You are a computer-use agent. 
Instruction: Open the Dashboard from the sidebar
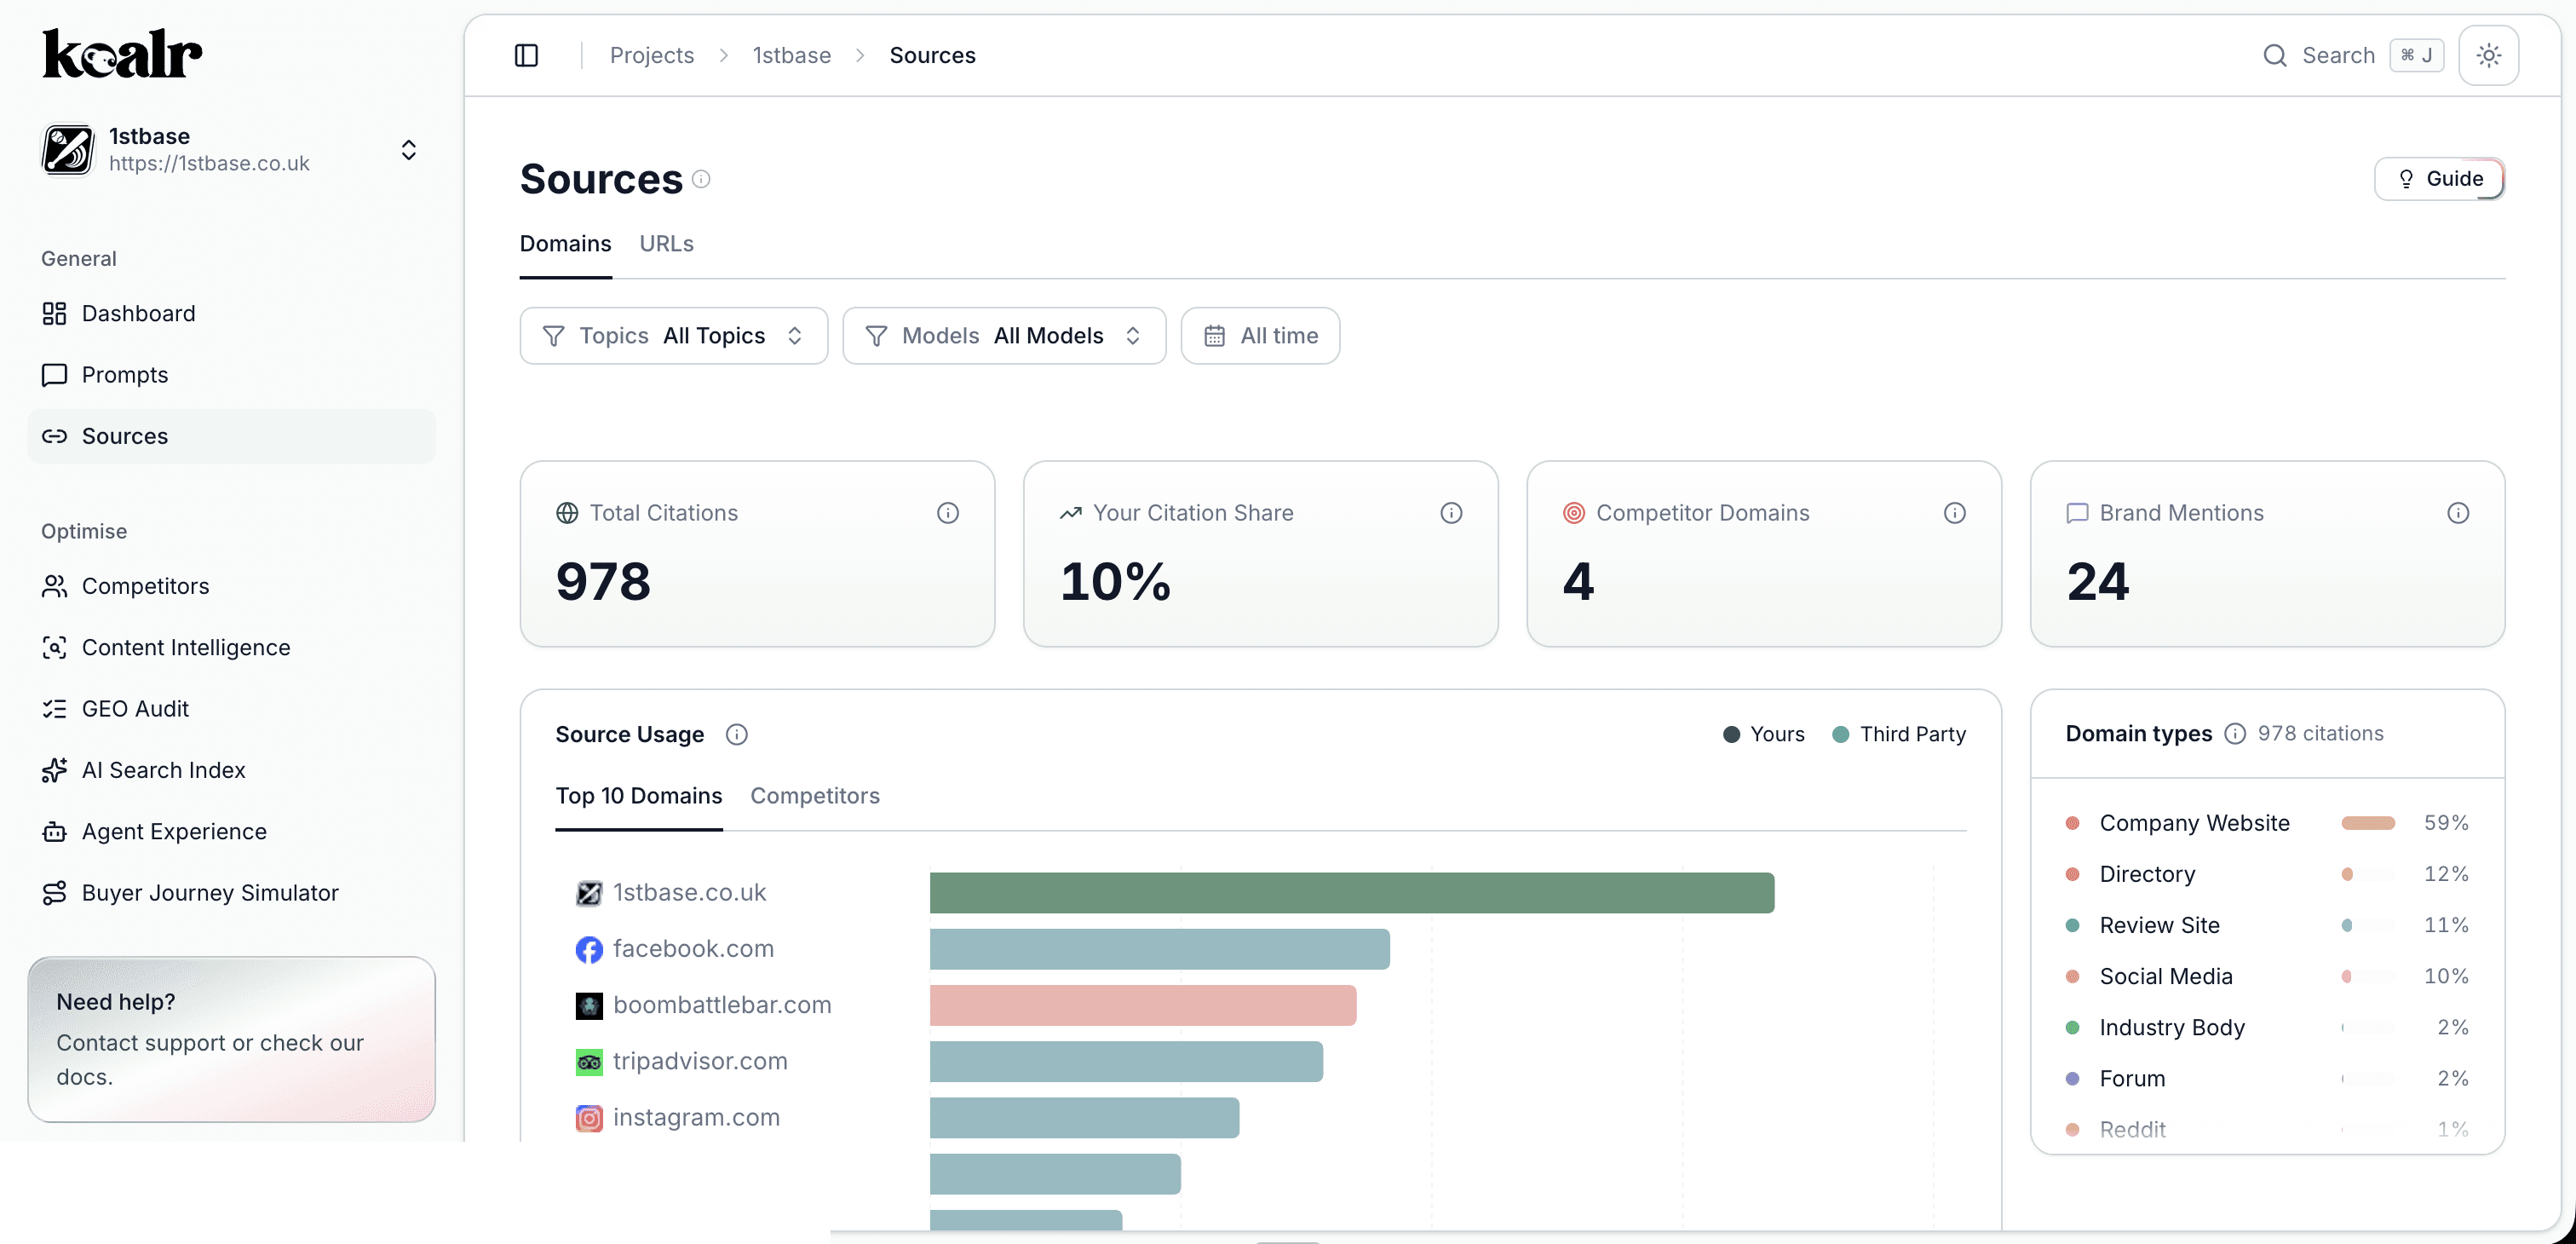tap(139, 313)
